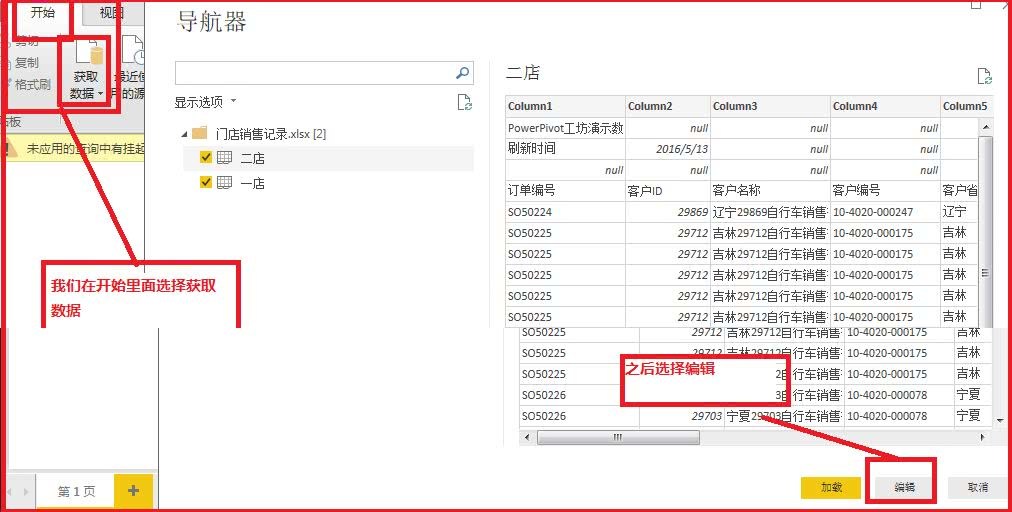Screen dimensions: 1012x512
Task: Switch to the 开始 ribbon tab
Action: tap(43, 13)
